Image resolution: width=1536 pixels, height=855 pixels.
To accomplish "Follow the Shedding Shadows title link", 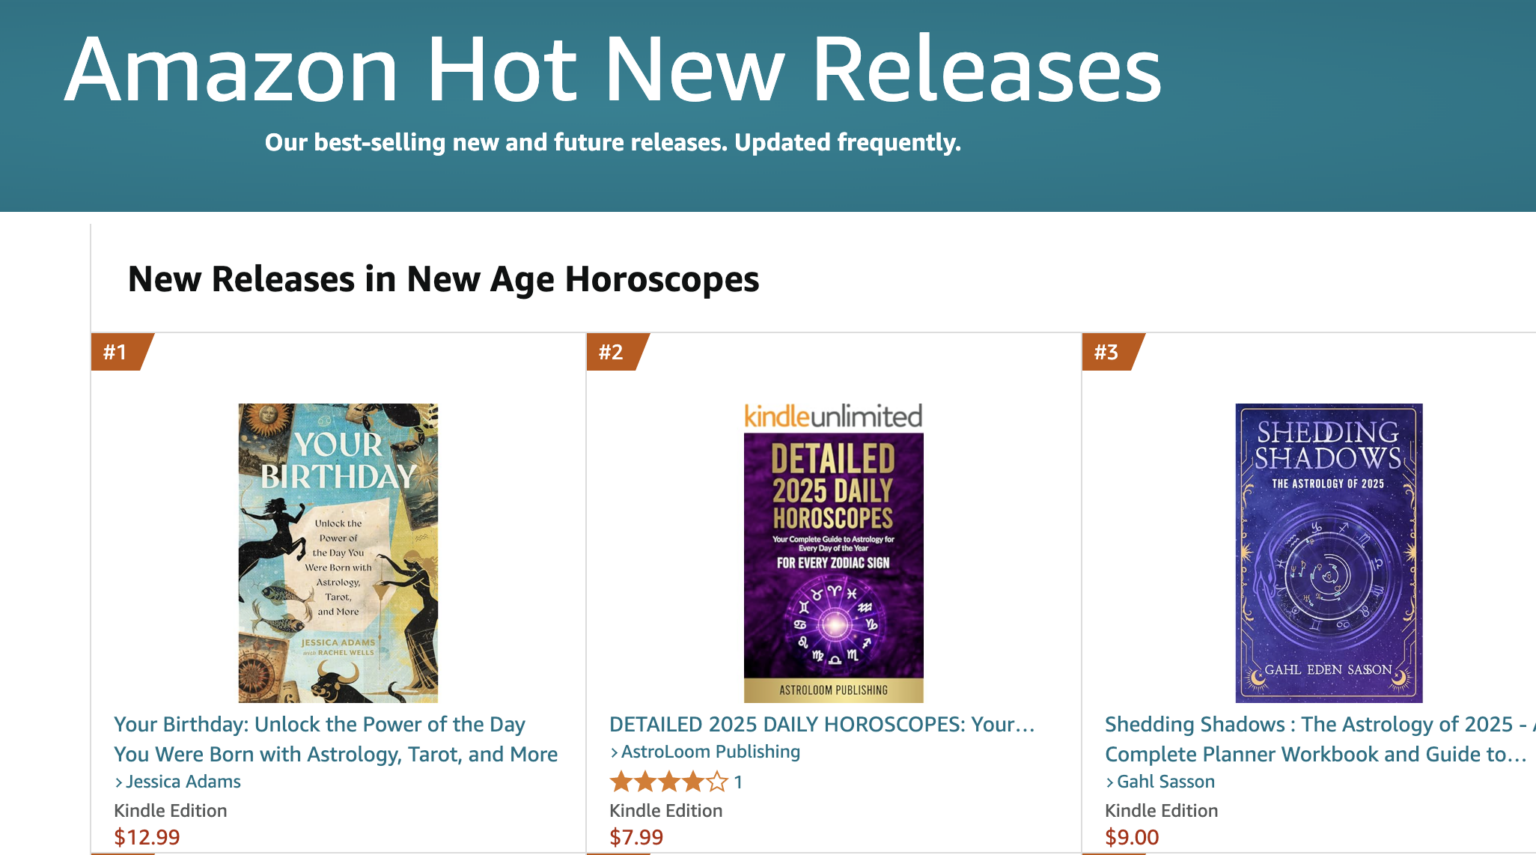I will coord(1315,739).
